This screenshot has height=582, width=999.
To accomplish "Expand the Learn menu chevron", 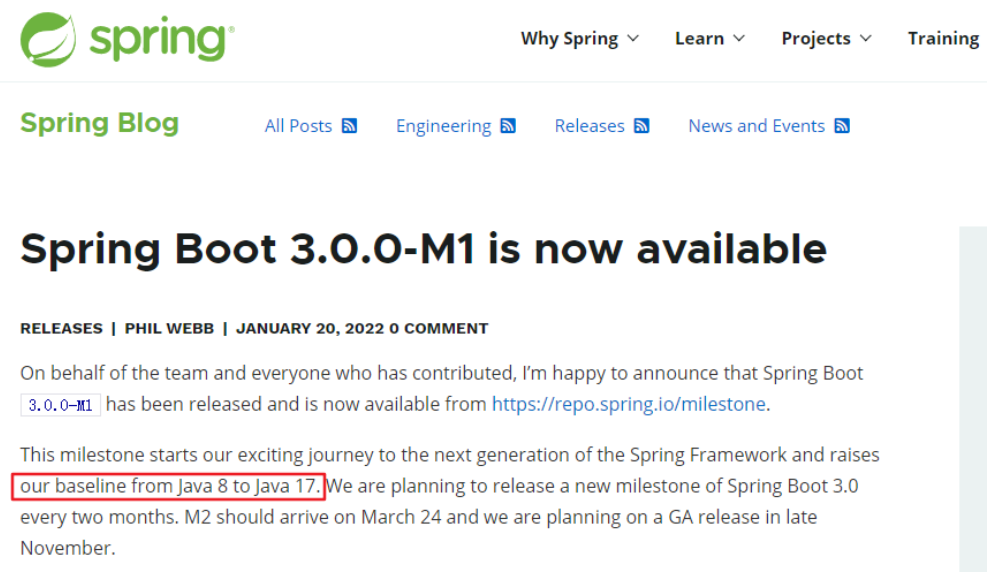I will coord(739,39).
